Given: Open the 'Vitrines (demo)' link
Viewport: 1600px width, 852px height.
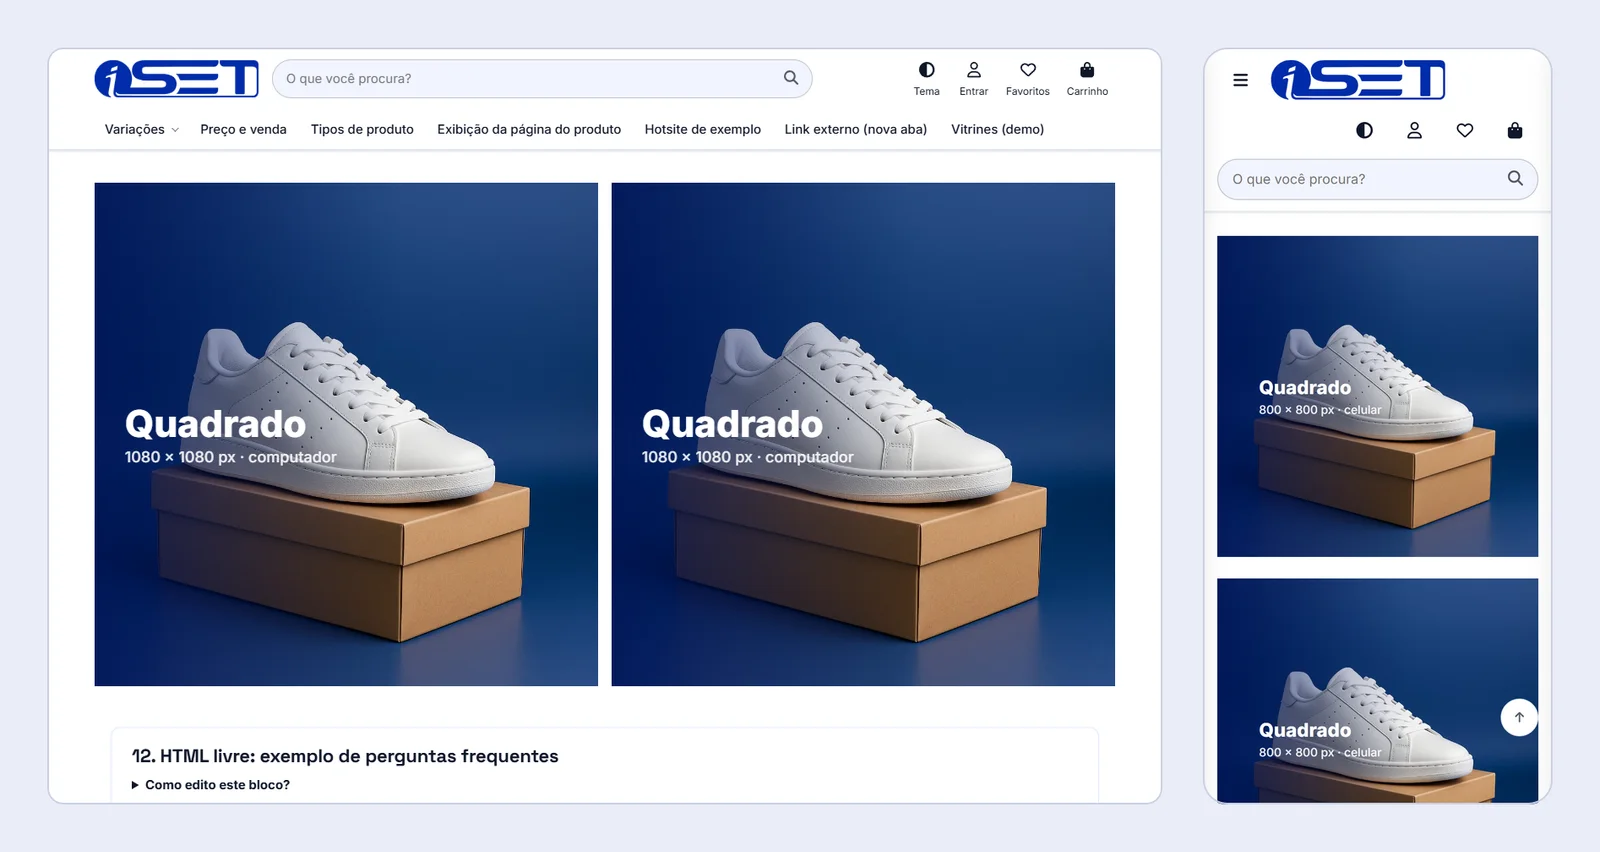Looking at the screenshot, I should click(x=998, y=130).
